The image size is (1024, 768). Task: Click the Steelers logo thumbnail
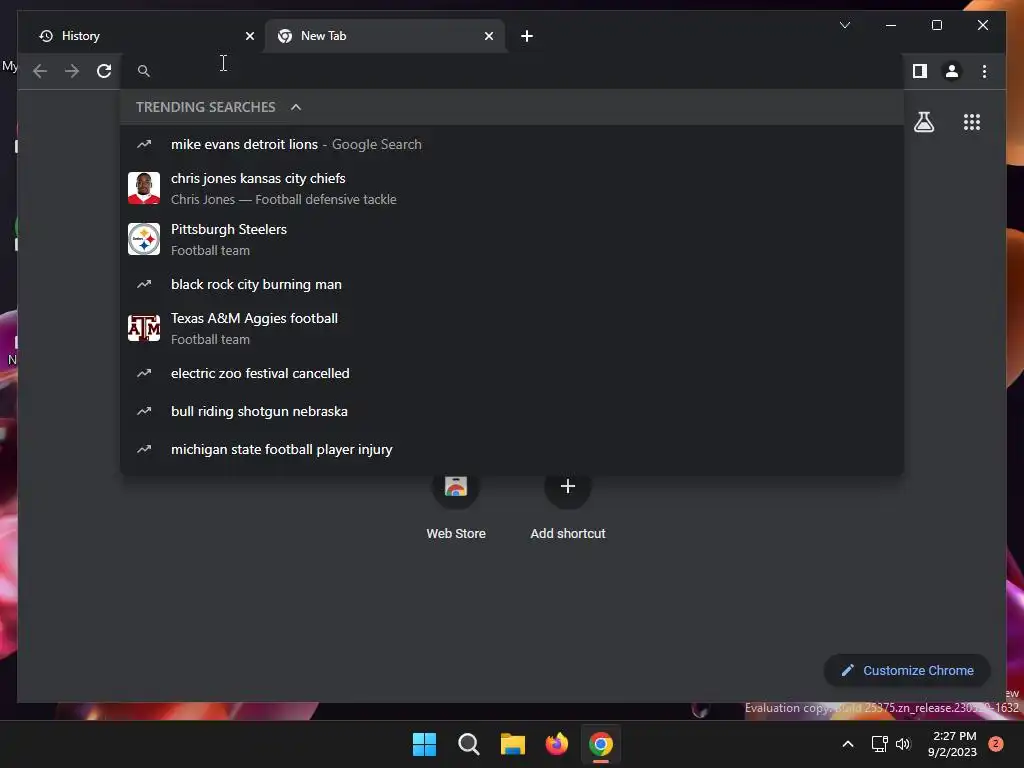click(x=144, y=239)
